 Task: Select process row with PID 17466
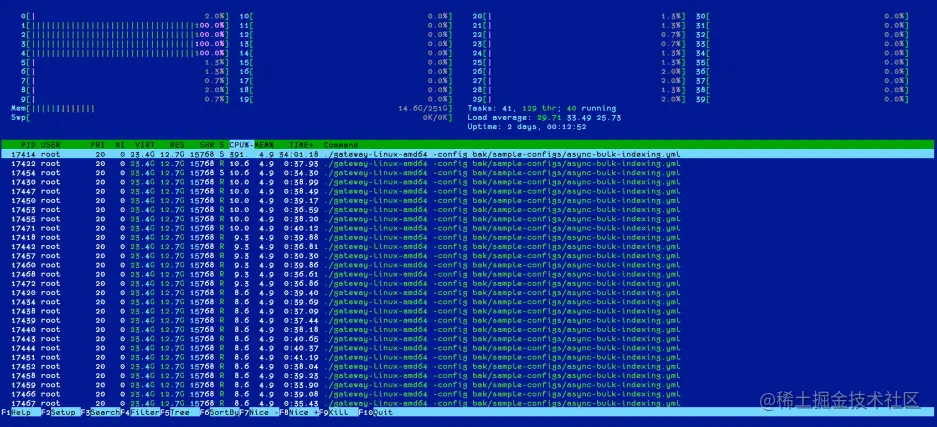468,394
